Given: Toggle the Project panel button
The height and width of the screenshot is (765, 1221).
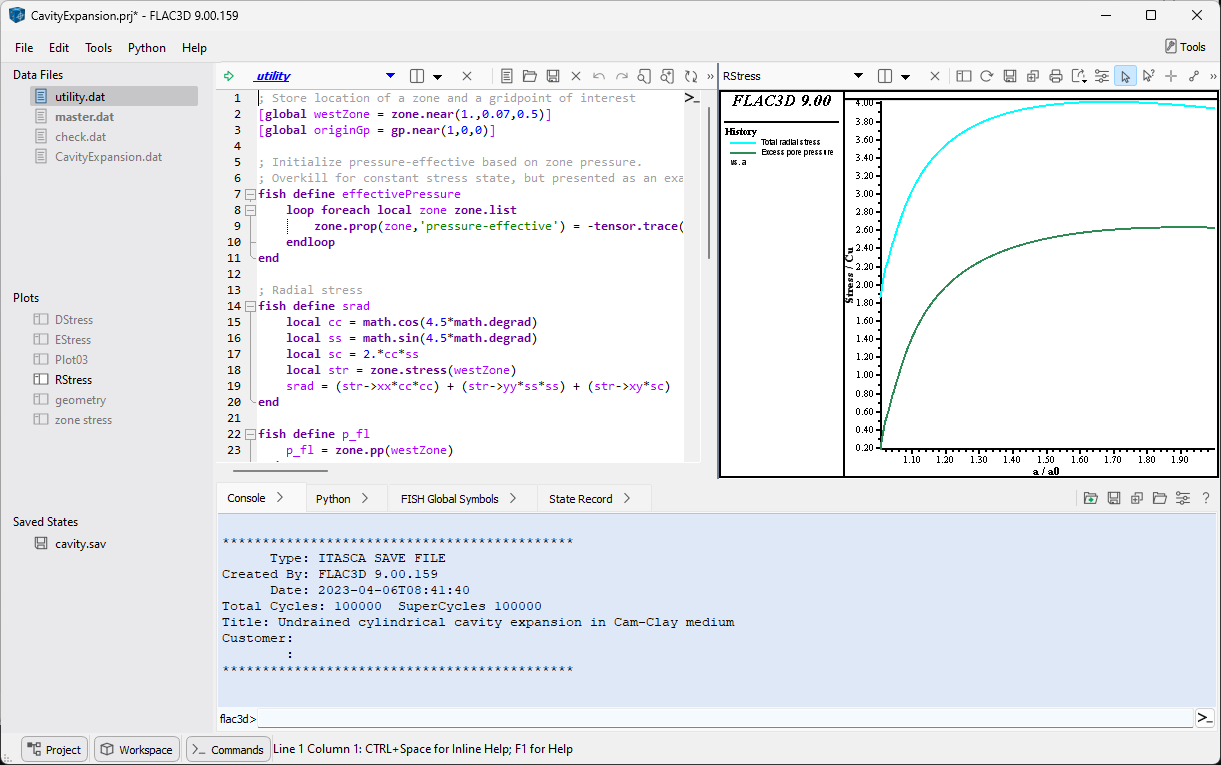Looking at the screenshot, I should 55,749.
